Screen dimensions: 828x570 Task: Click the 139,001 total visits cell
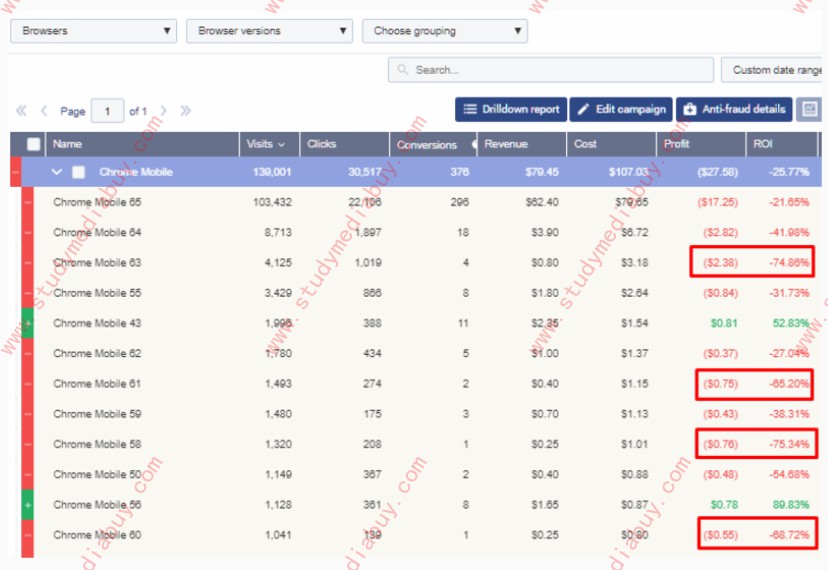click(272, 172)
